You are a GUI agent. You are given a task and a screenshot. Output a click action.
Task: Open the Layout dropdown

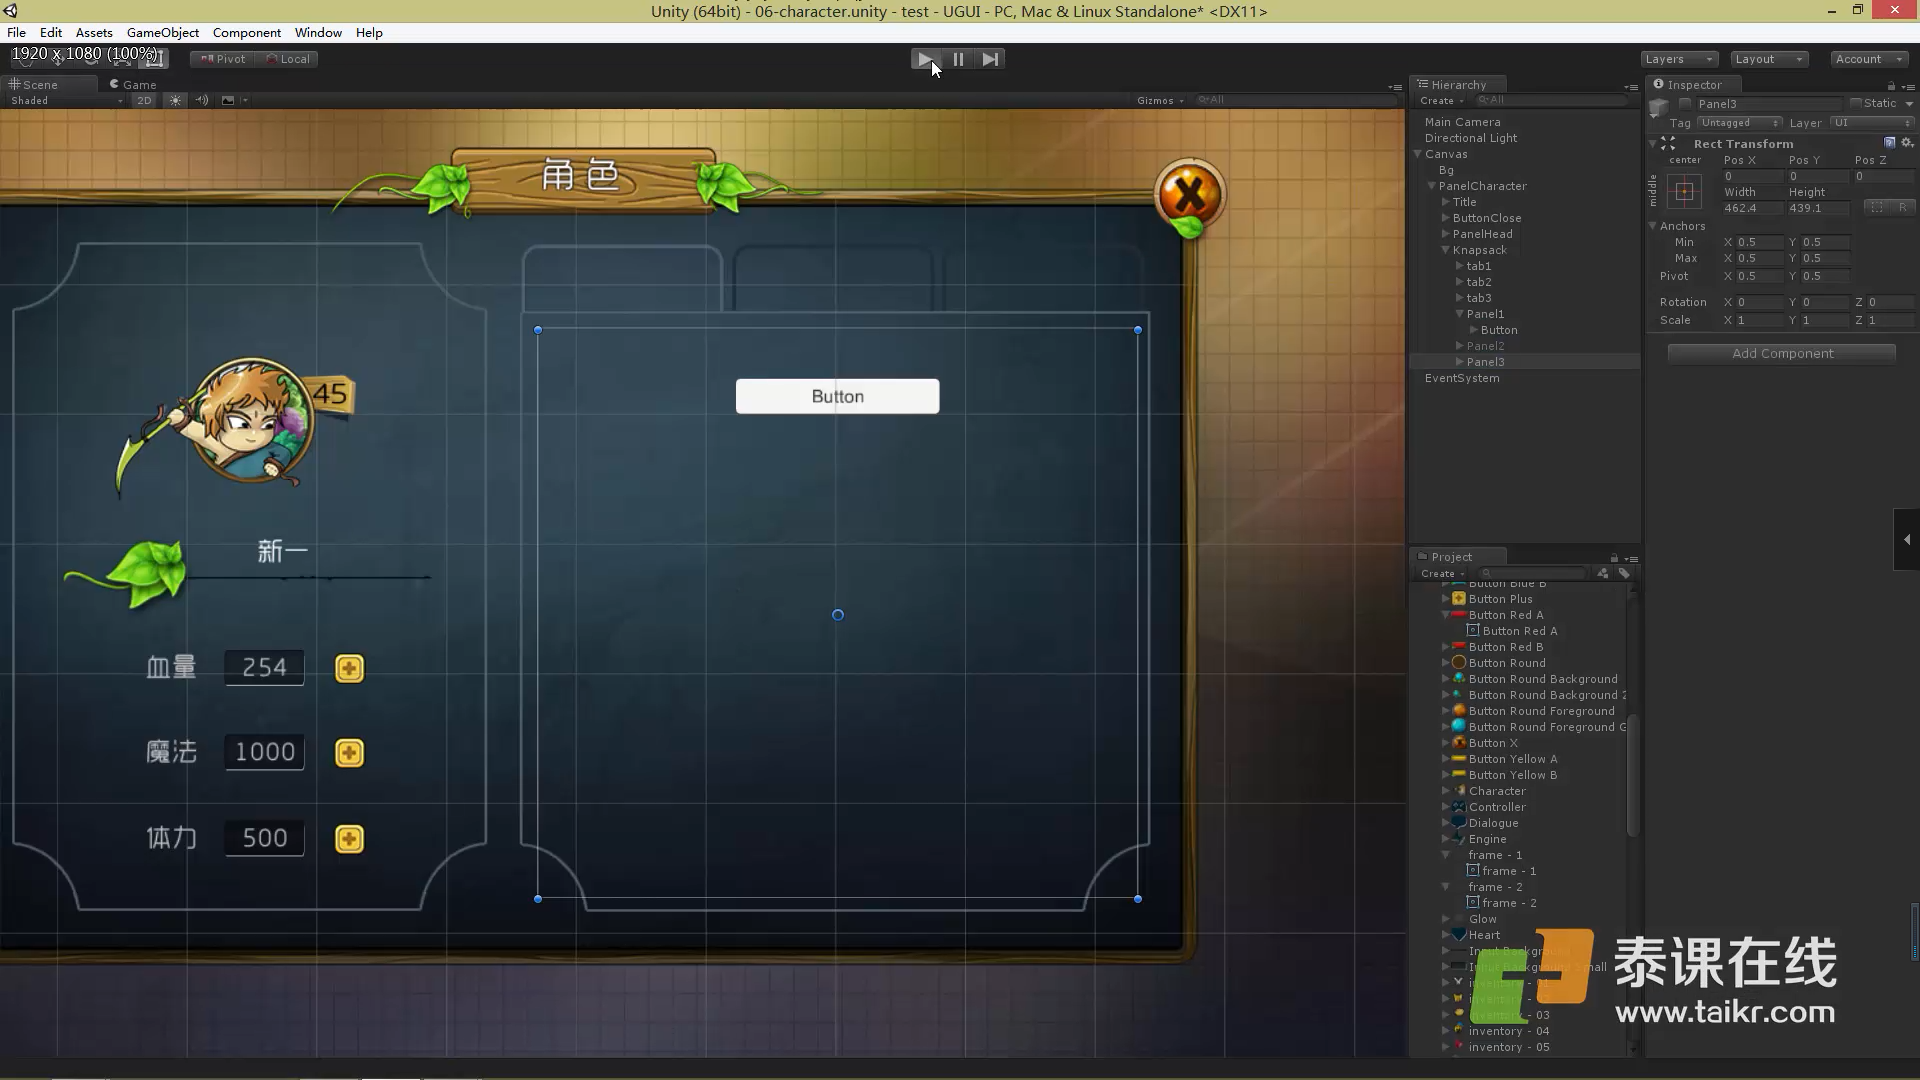[1769, 59]
